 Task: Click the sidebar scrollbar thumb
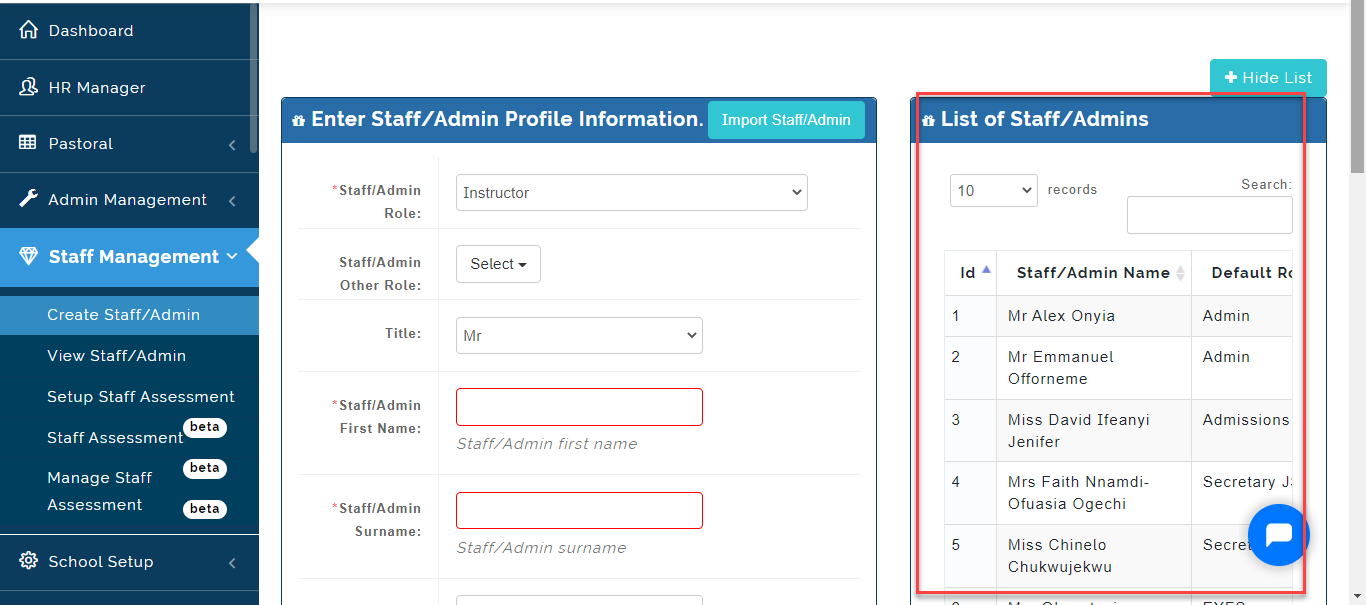pyautogui.click(x=254, y=78)
